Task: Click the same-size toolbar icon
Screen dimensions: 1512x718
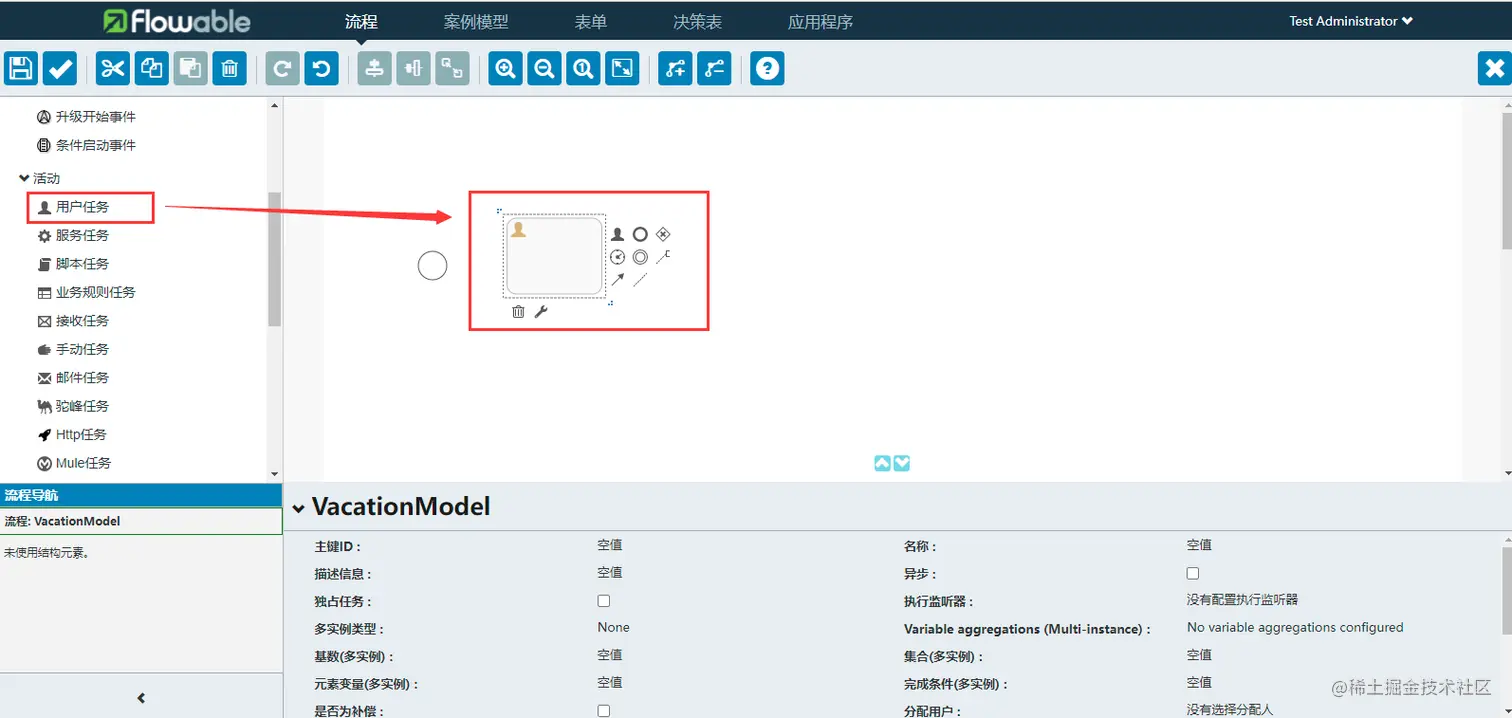Action: 452,68
